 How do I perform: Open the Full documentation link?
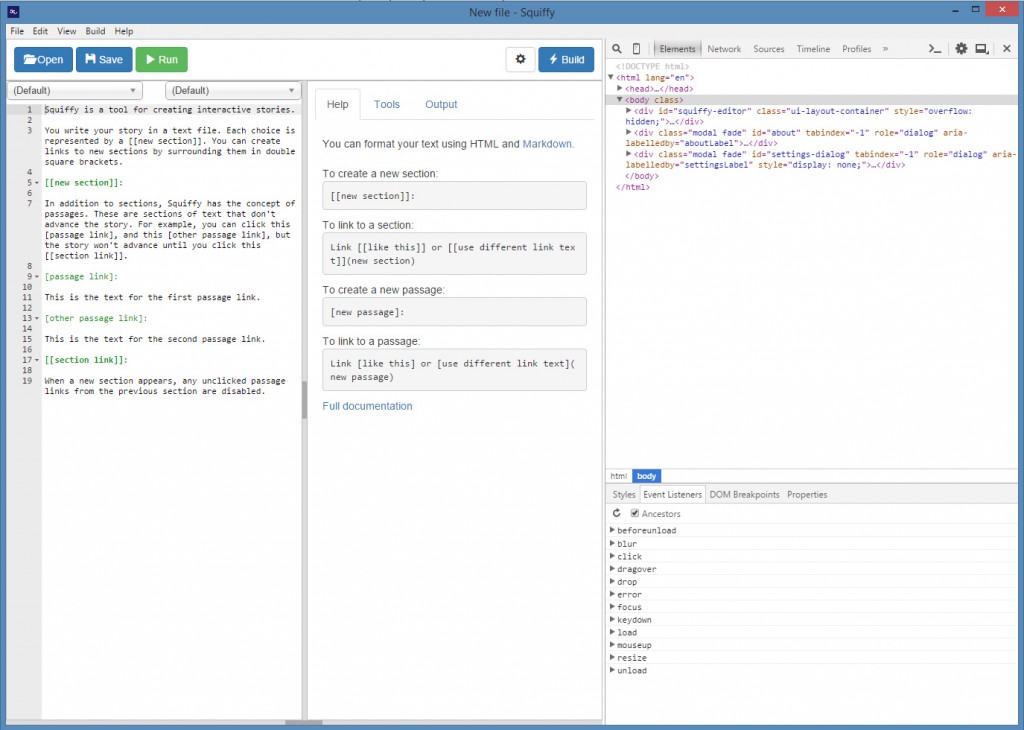click(x=367, y=406)
